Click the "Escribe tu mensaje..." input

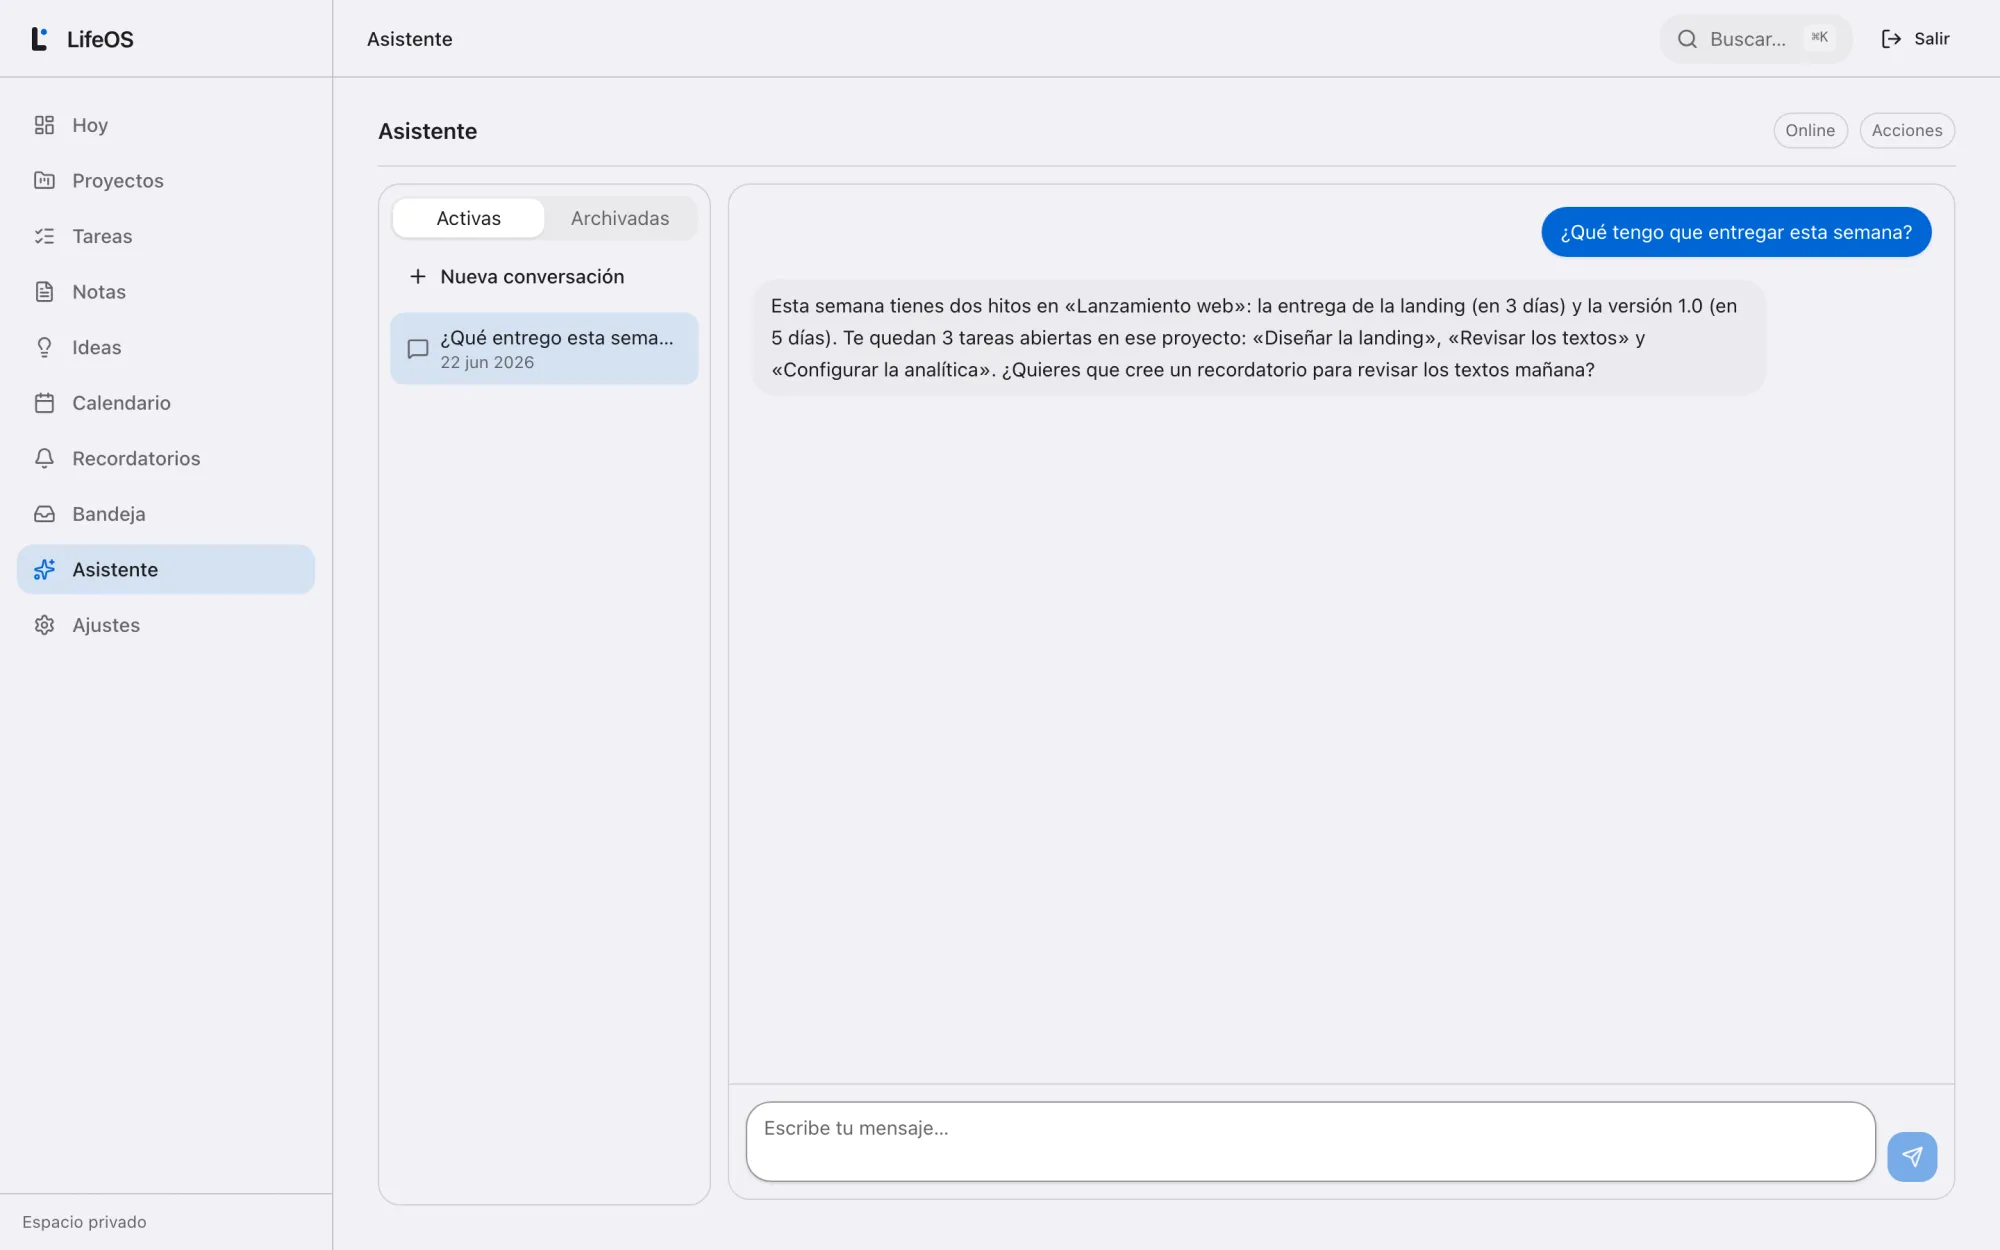(x=1310, y=1141)
